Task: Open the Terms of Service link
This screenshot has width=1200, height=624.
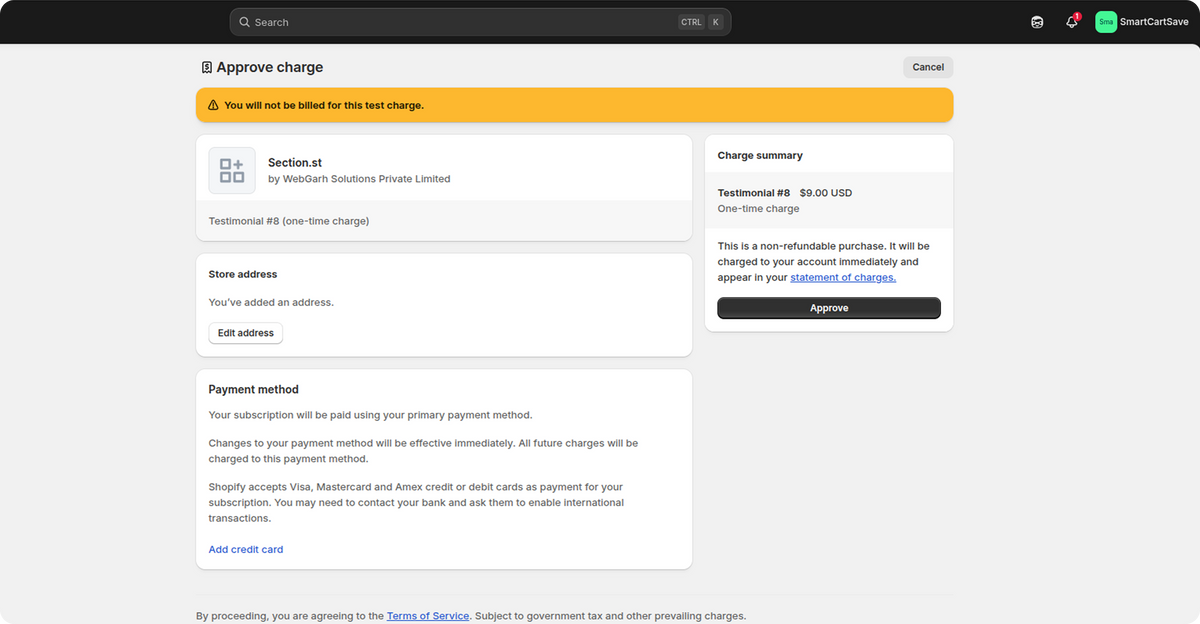Action: coord(428,616)
